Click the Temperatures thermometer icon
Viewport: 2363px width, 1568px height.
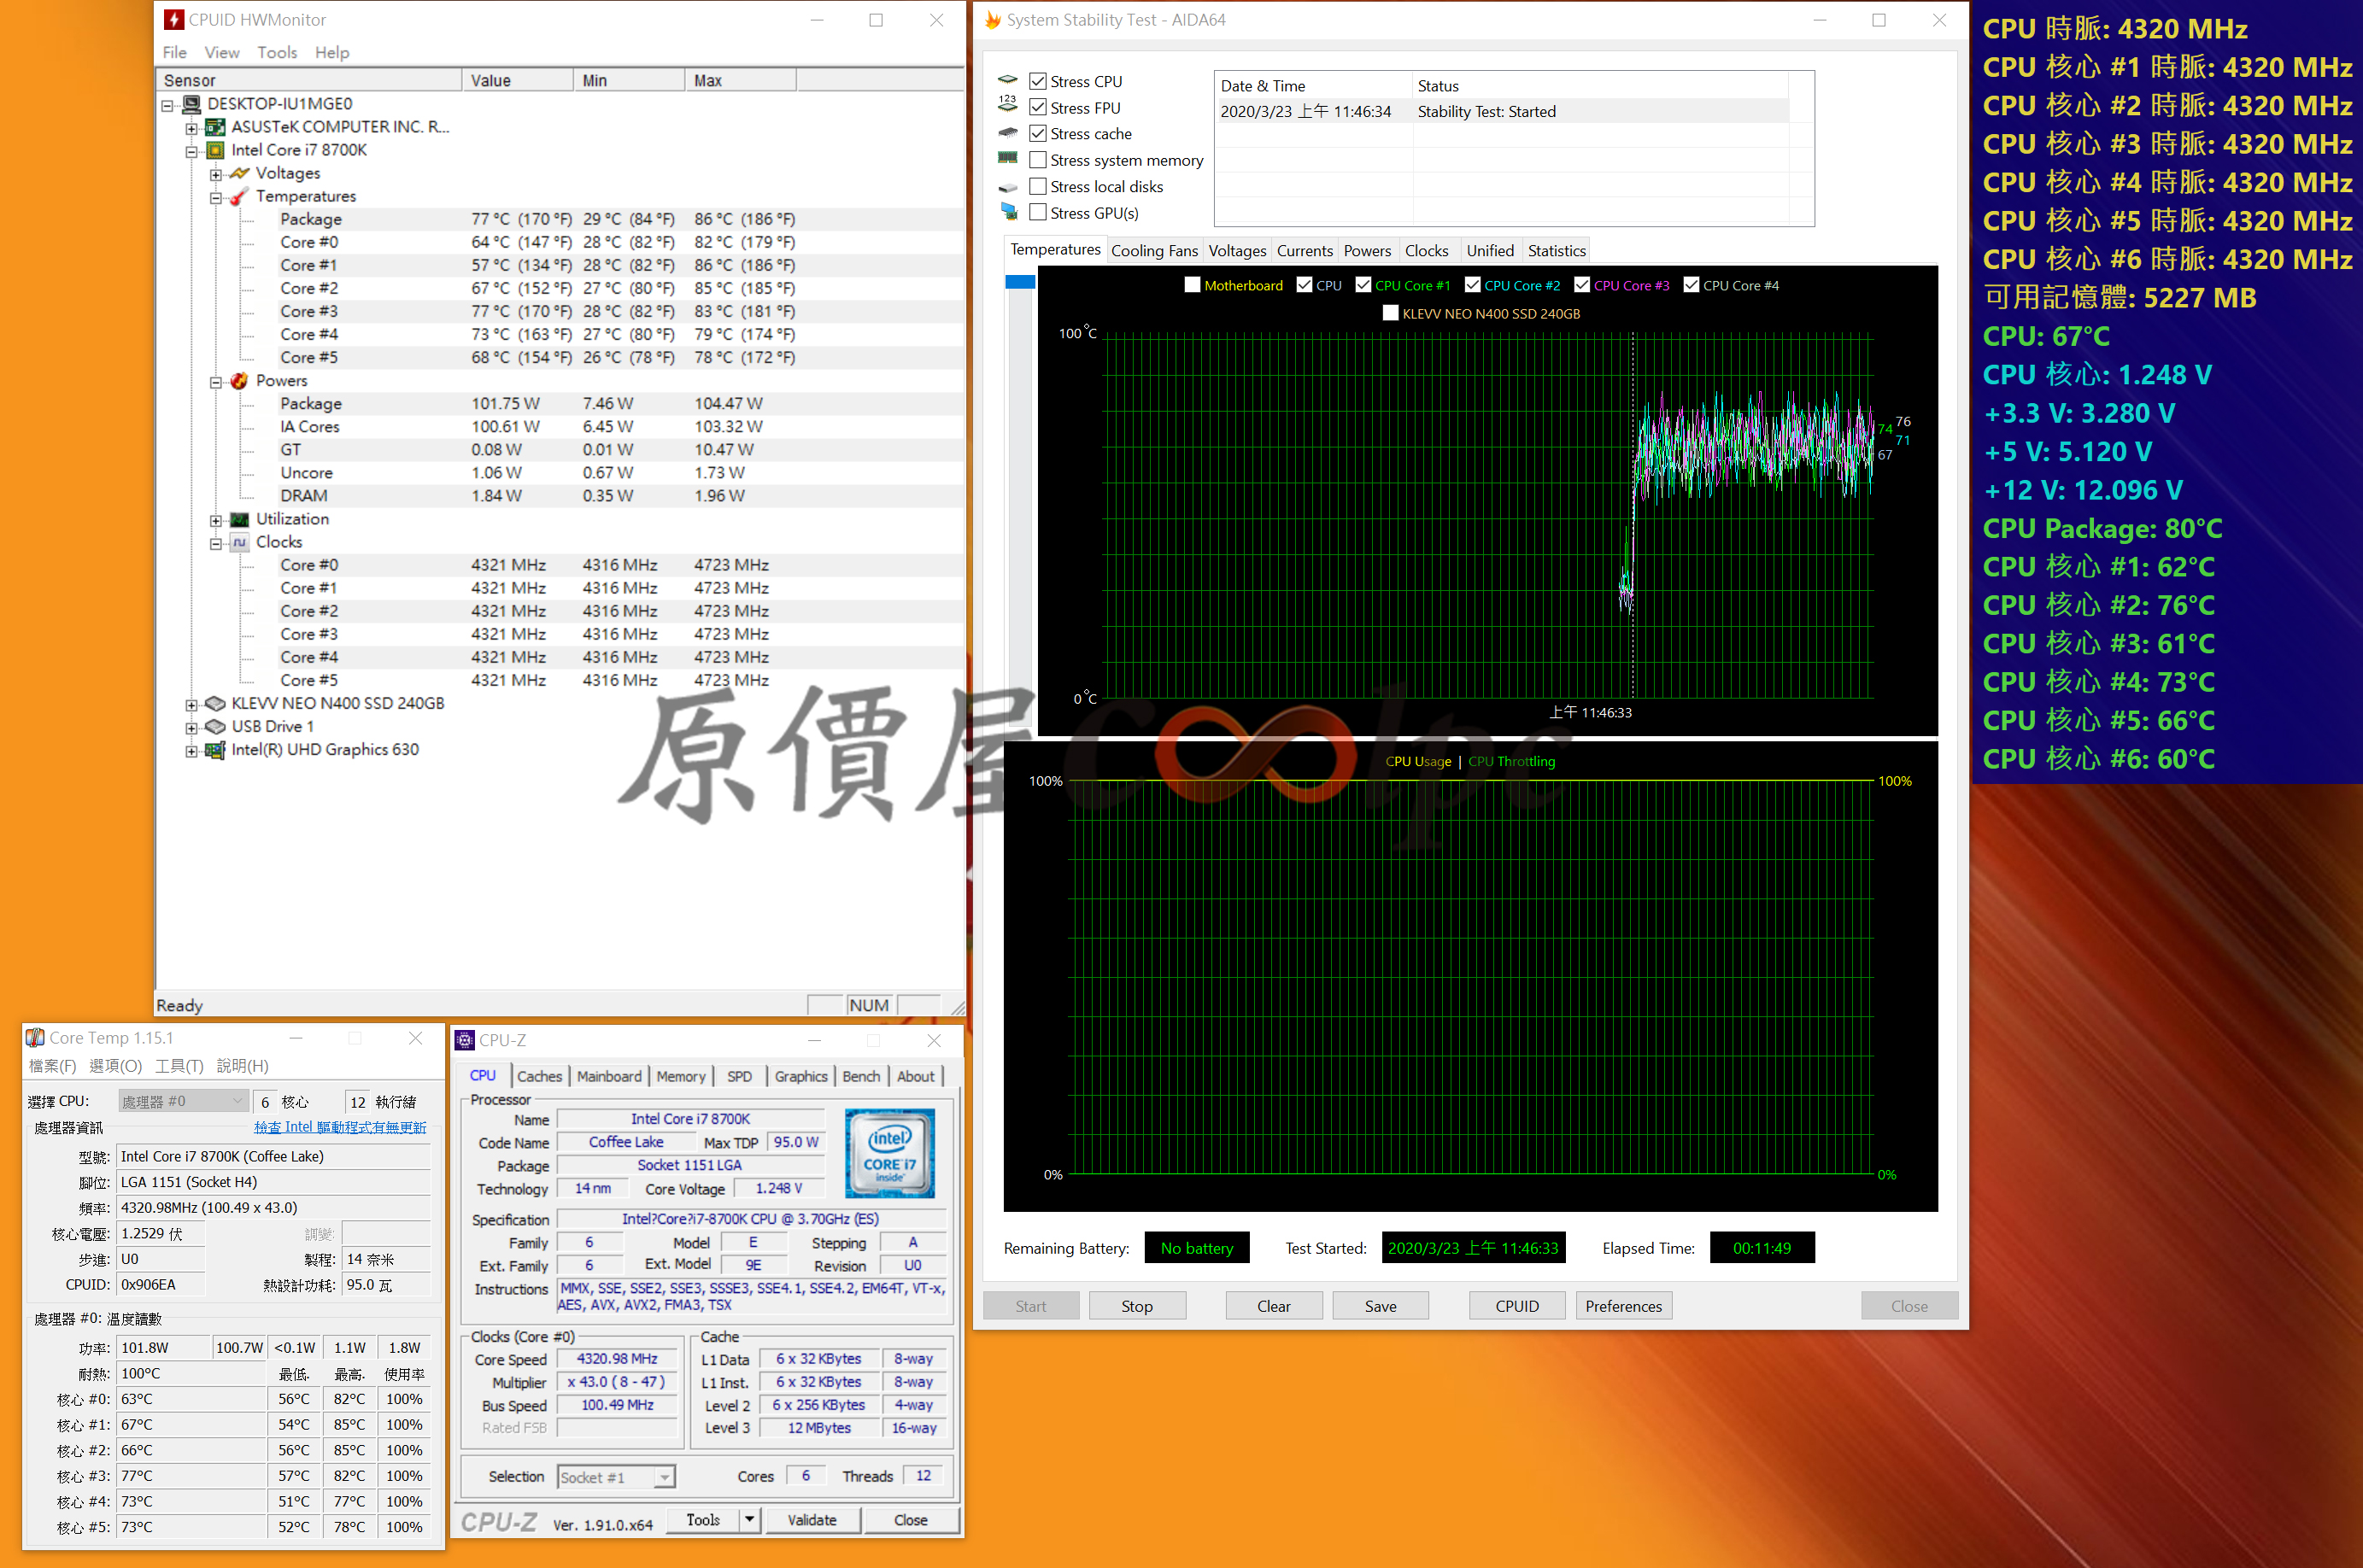coord(240,196)
